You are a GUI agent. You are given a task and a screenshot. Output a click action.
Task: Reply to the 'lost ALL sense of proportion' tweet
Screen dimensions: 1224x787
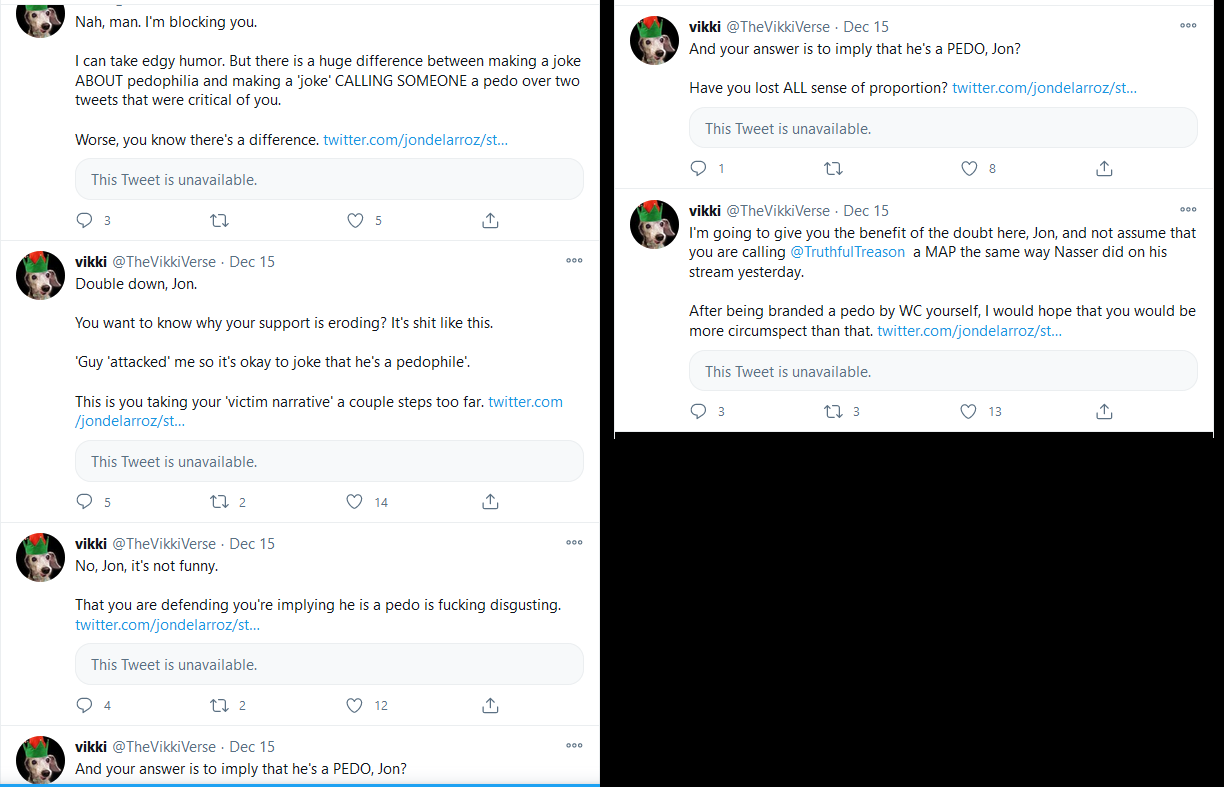coord(699,169)
